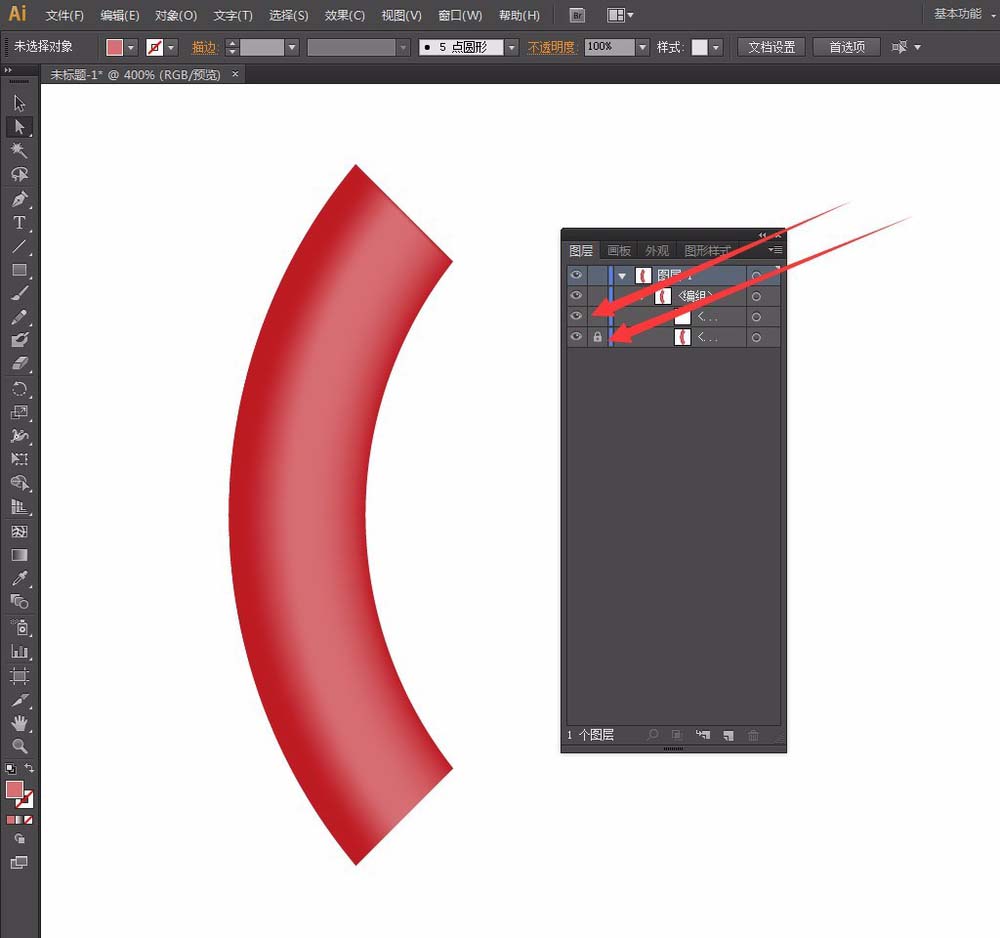Viewport: 1000px width, 938px height.
Task: Unlock the bottom locked sublayer
Action: [597, 337]
